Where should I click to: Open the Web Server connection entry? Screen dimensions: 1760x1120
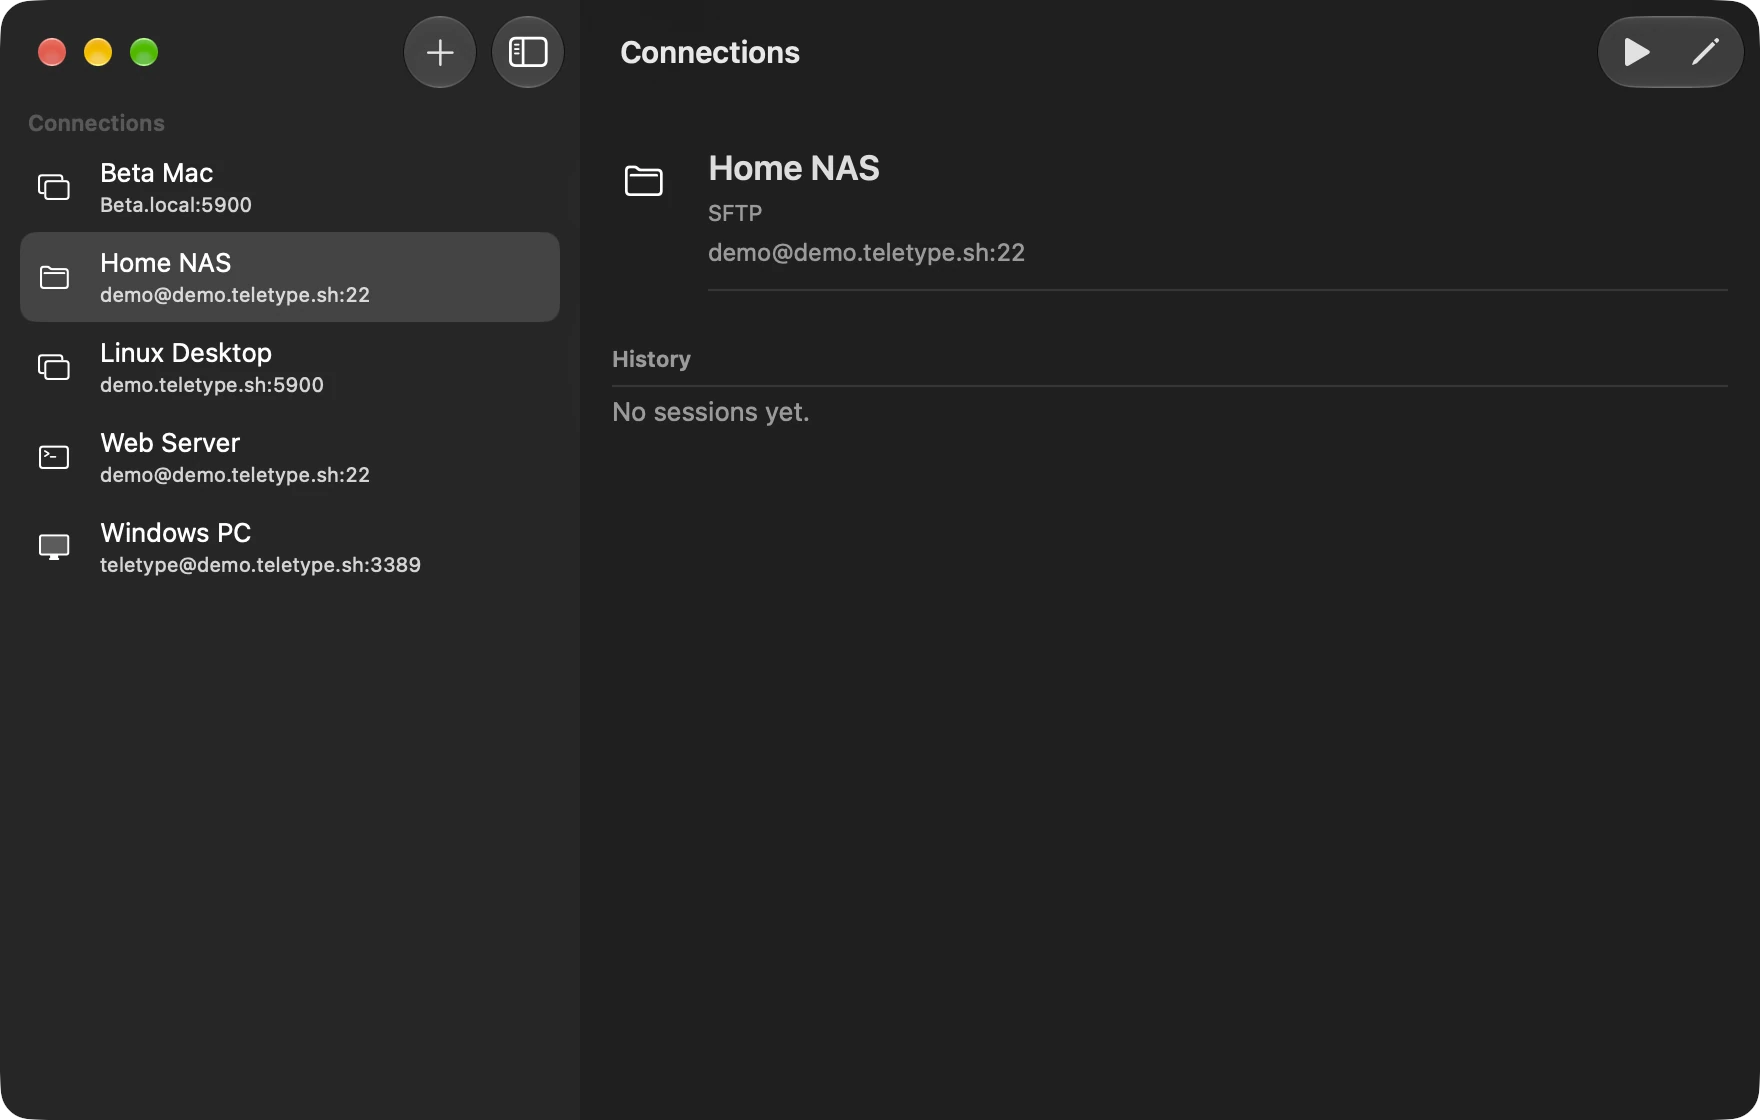(290, 457)
